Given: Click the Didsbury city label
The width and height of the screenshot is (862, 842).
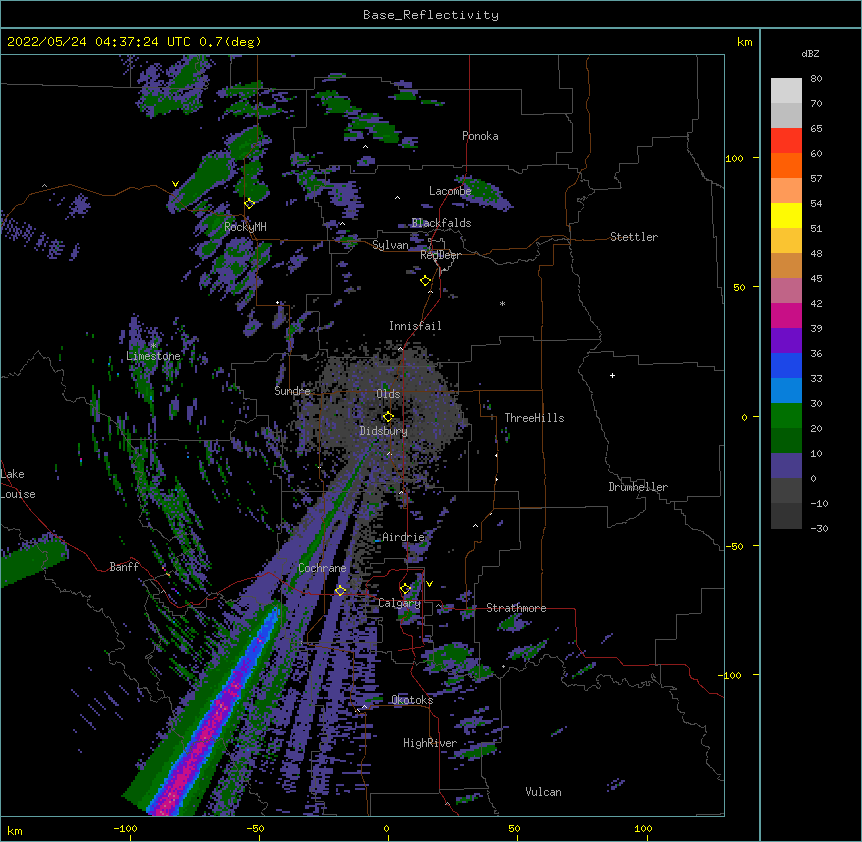Looking at the screenshot, I should [x=384, y=431].
